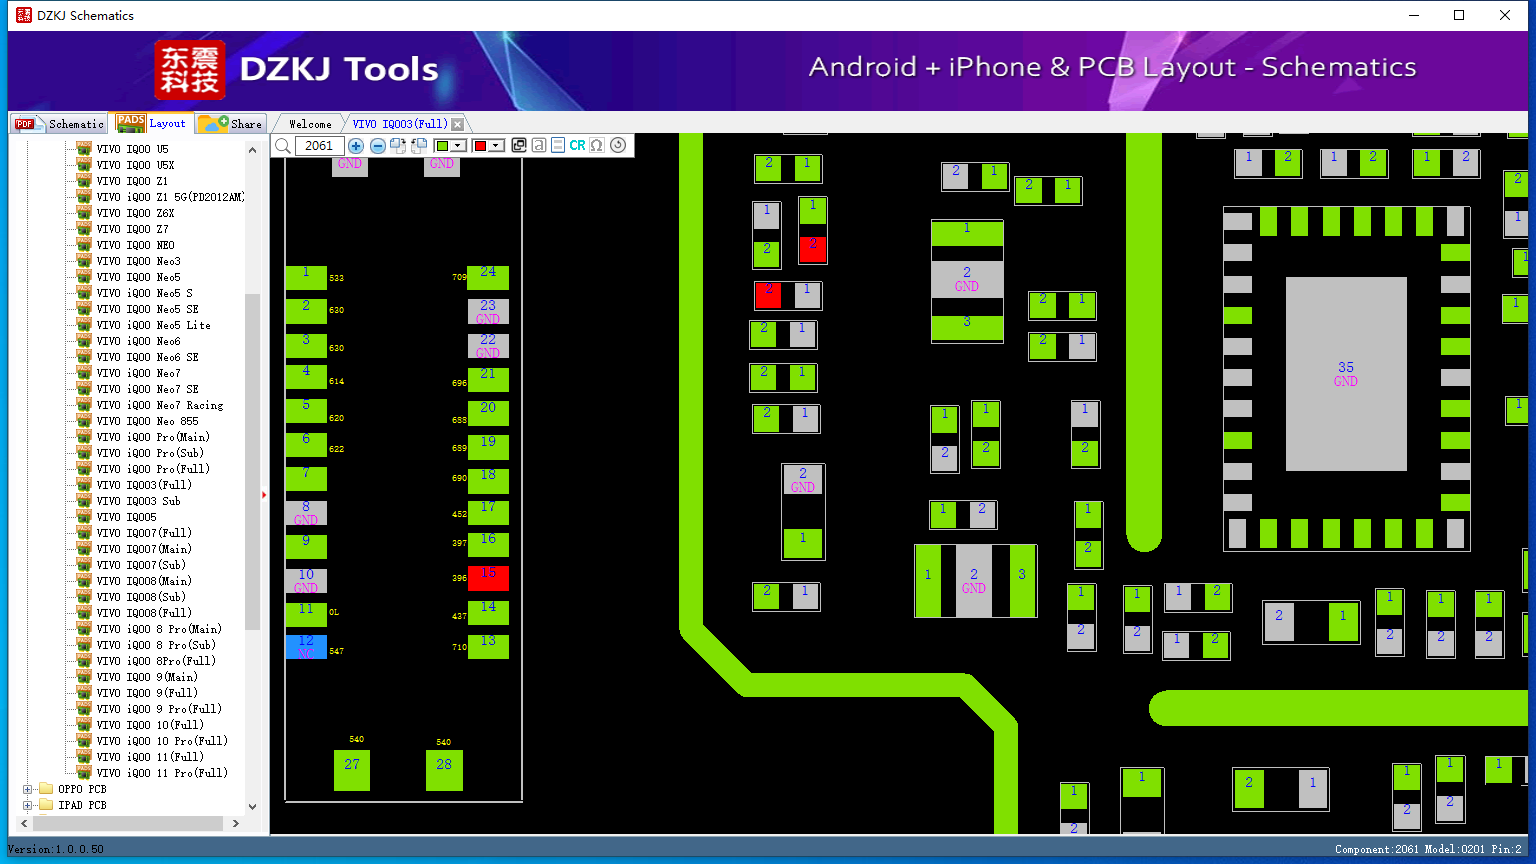The width and height of the screenshot is (1536, 864).
Task: Open the red color dropdown arrow
Action: click(496, 146)
